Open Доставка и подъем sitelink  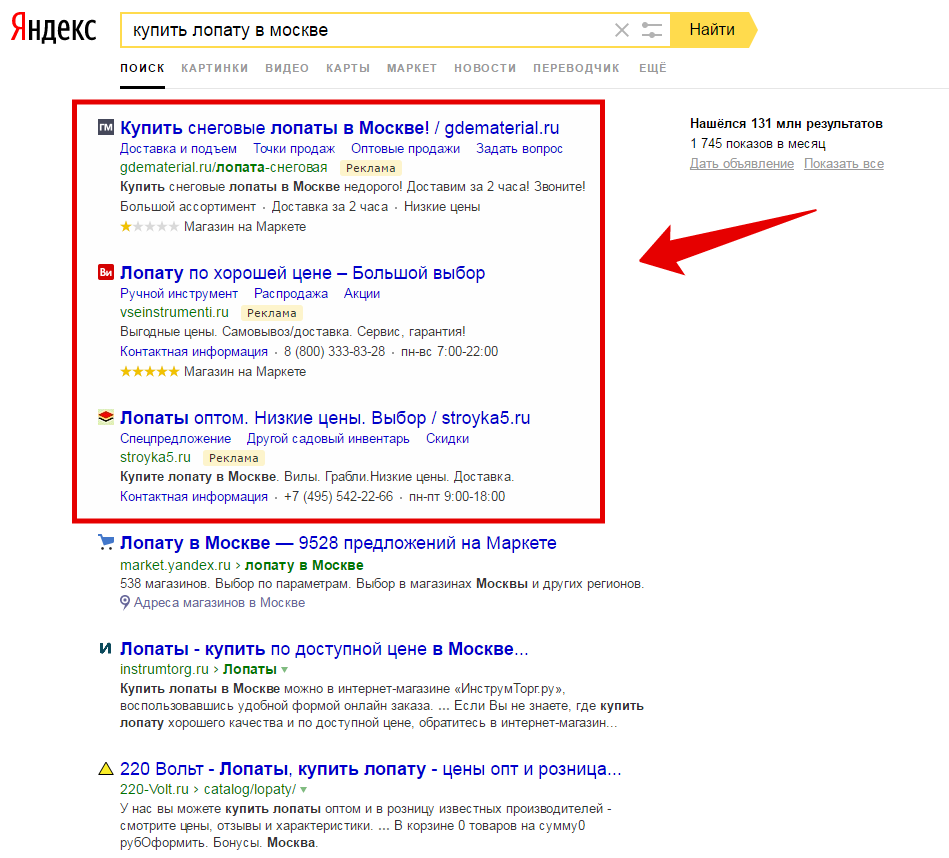[178, 148]
